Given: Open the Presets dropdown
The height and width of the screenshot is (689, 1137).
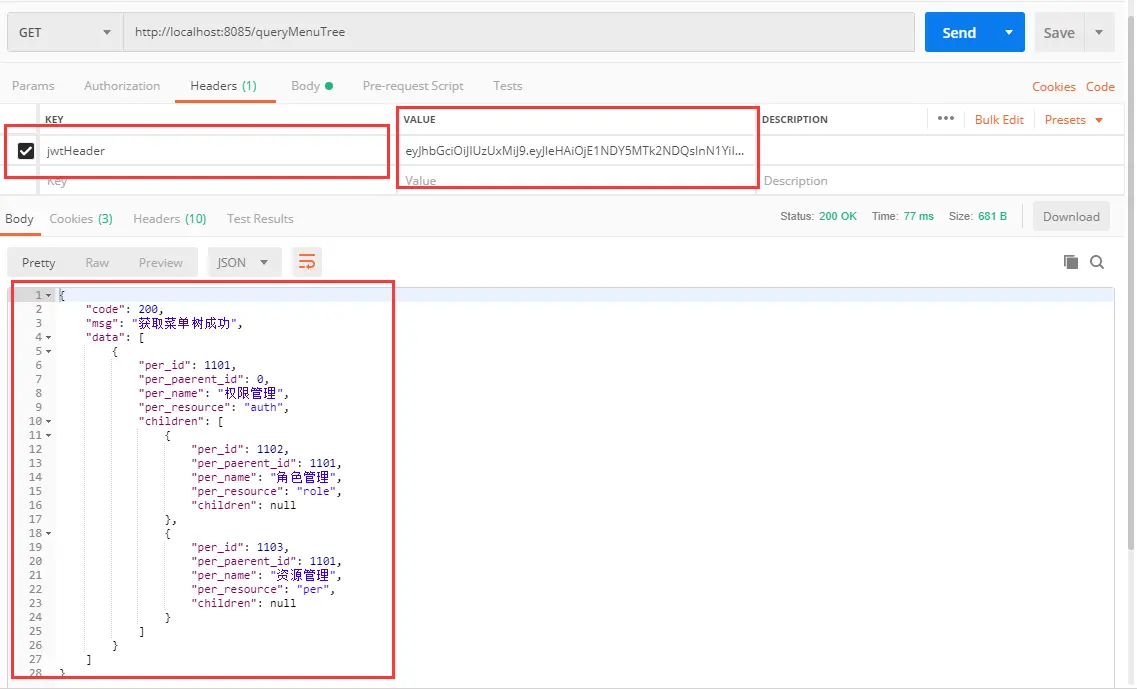Looking at the screenshot, I should 1073,120.
